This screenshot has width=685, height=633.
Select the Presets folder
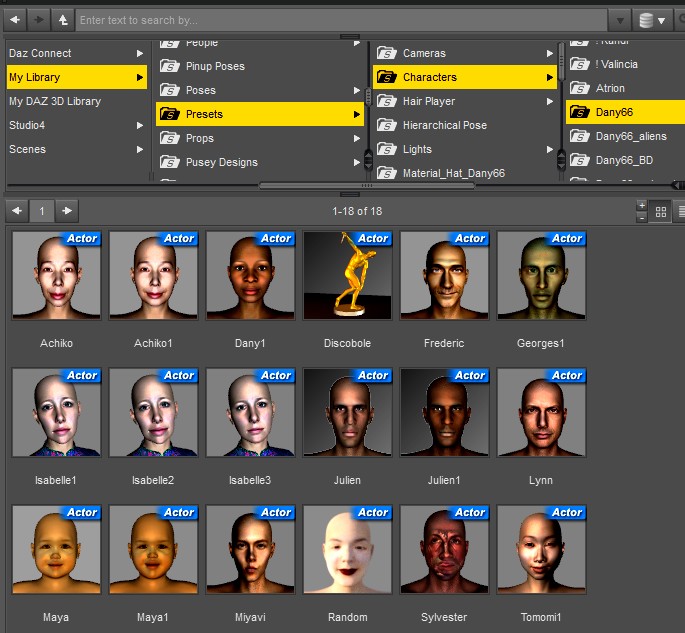tap(259, 114)
